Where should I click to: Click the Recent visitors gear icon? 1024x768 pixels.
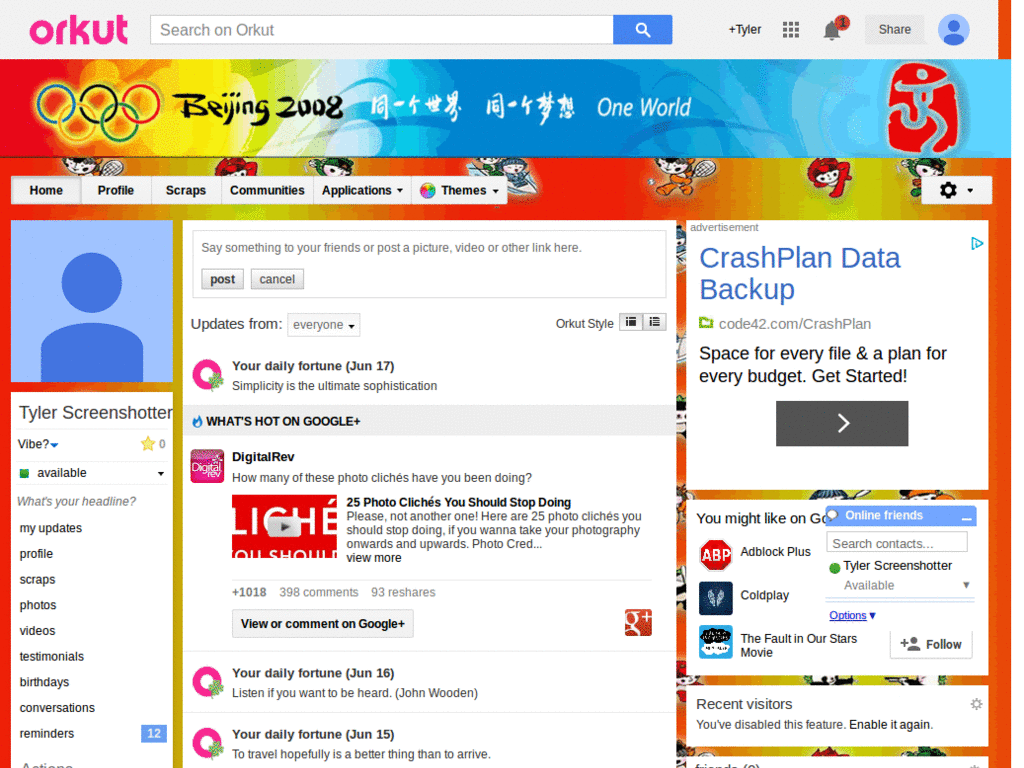tap(976, 704)
